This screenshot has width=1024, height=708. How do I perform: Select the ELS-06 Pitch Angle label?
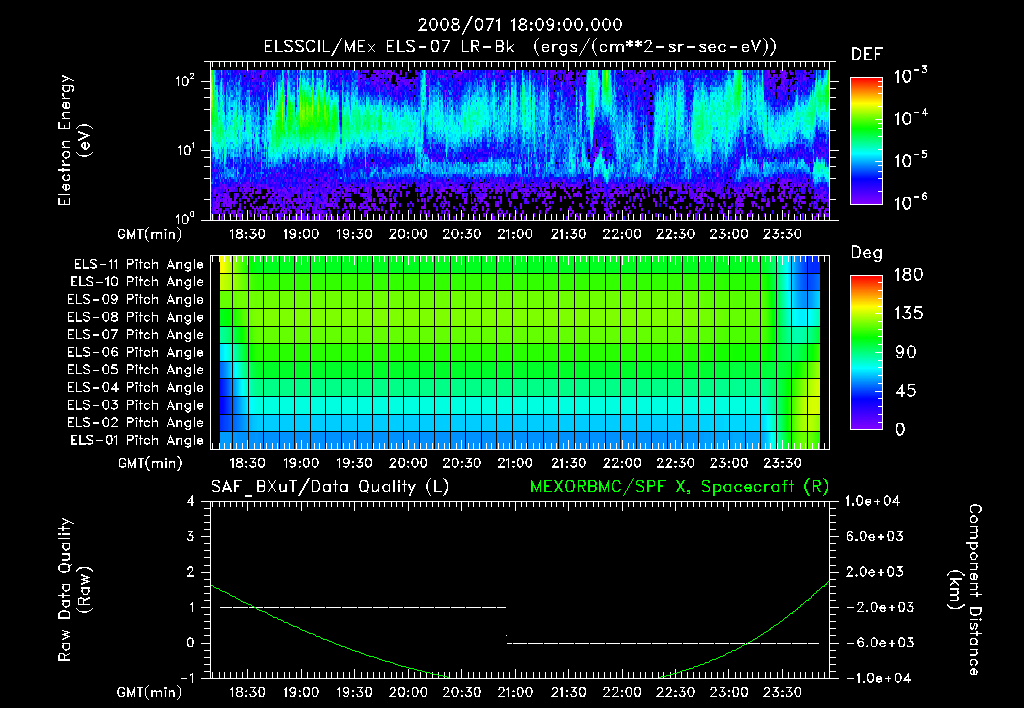[x=136, y=353]
